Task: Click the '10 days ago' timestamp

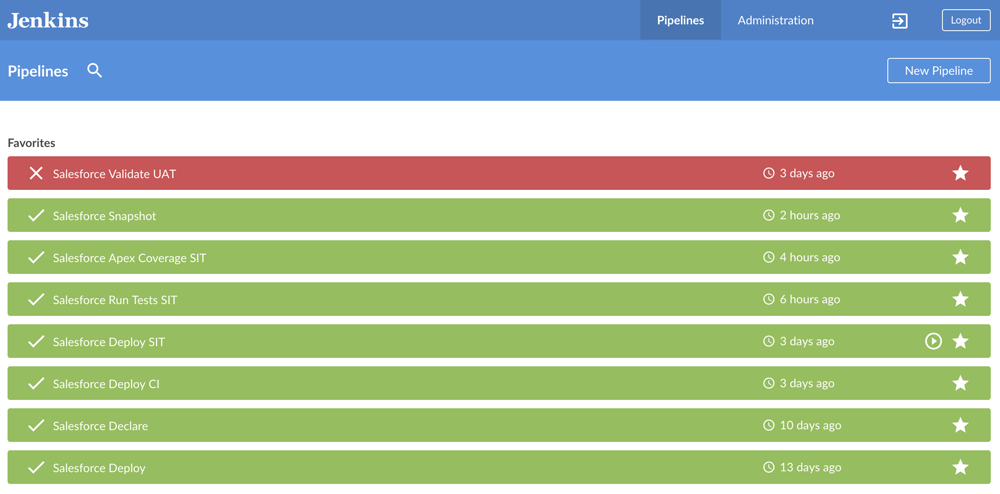Action: [x=810, y=426]
